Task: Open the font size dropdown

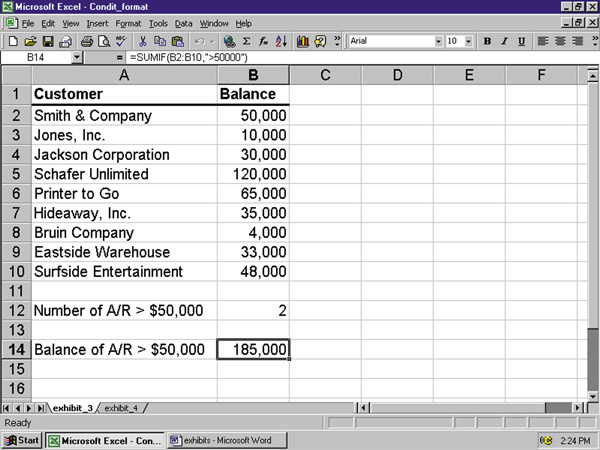Action: click(470, 41)
